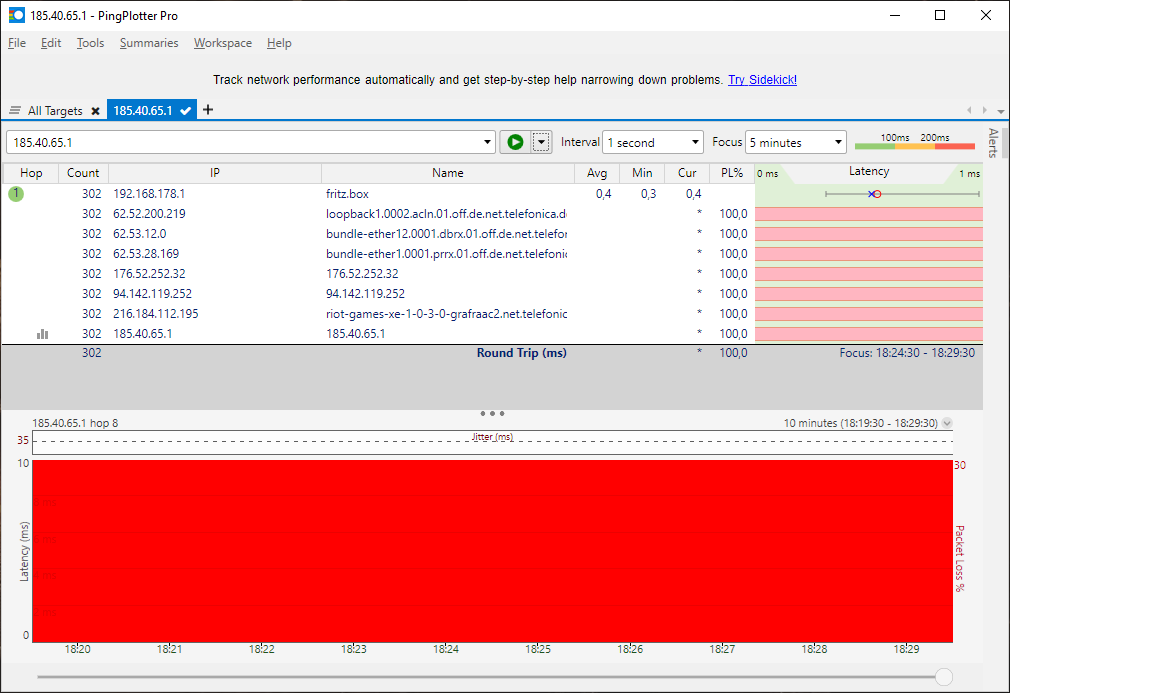The image size is (1152, 693).
Task: Open the Help menu
Action: [x=279, y=43]
